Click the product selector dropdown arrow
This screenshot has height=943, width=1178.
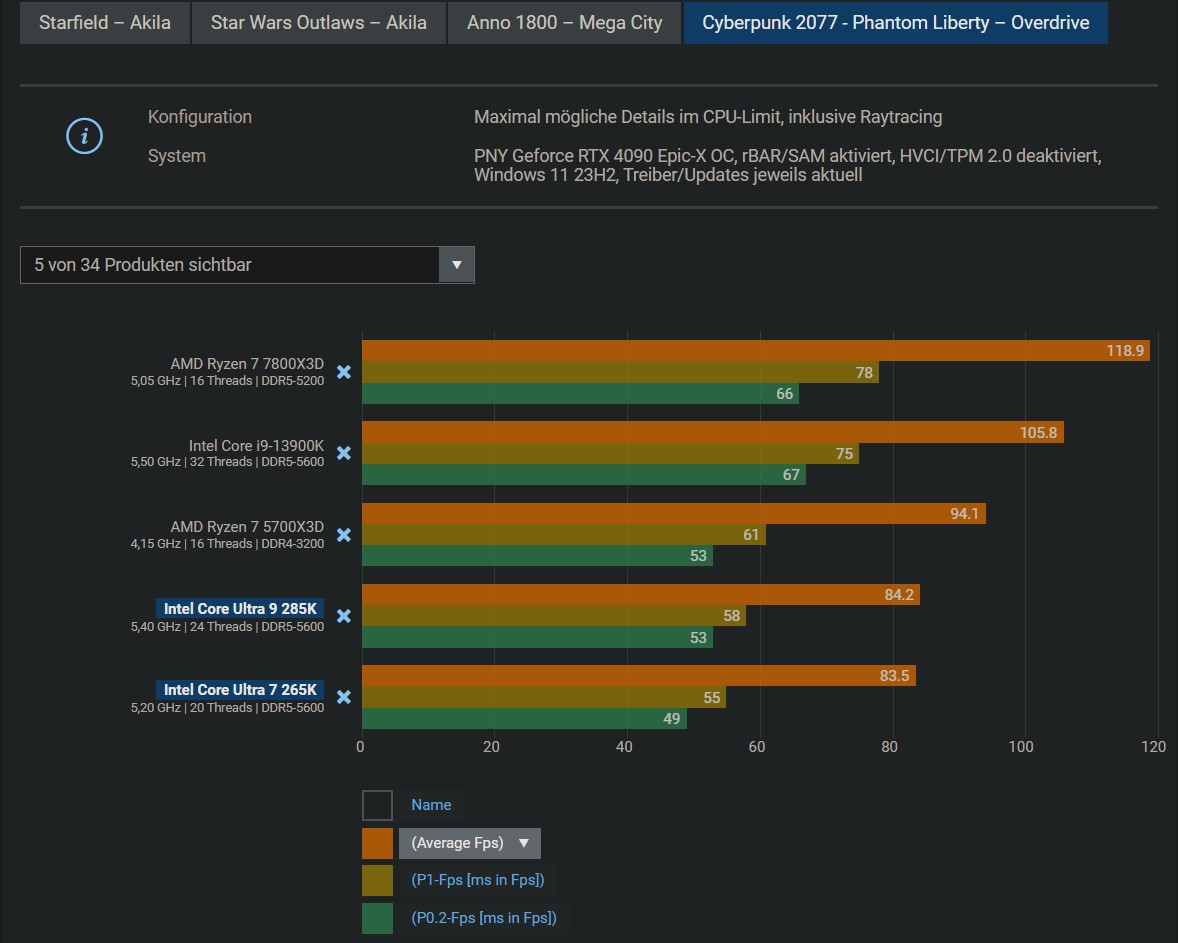[x=457, y=264]
